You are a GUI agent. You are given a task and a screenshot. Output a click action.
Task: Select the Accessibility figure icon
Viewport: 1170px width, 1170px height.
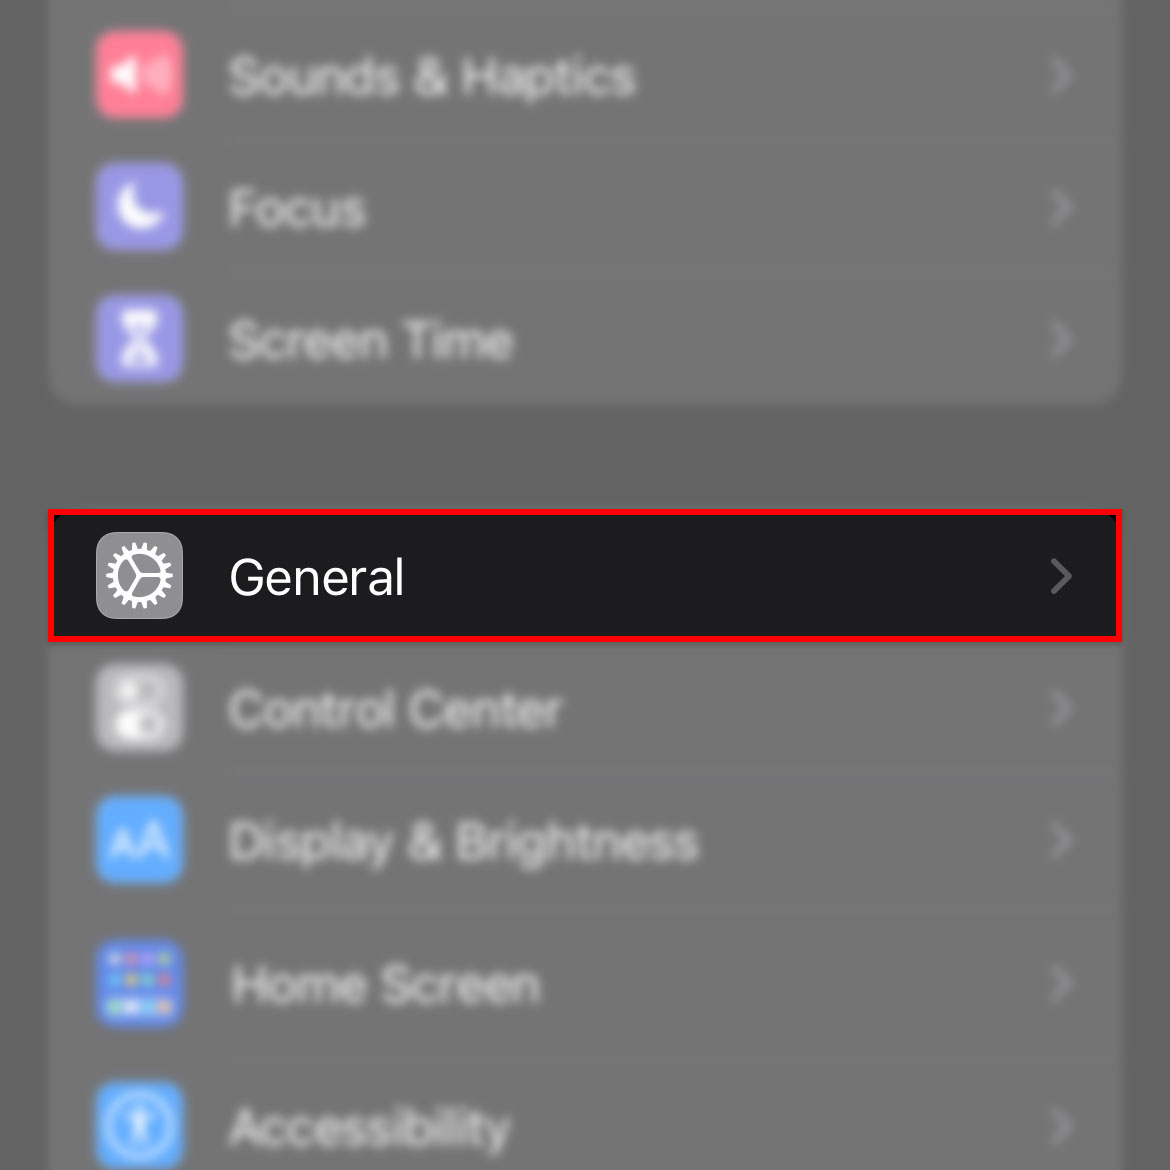coord(140,1124)
